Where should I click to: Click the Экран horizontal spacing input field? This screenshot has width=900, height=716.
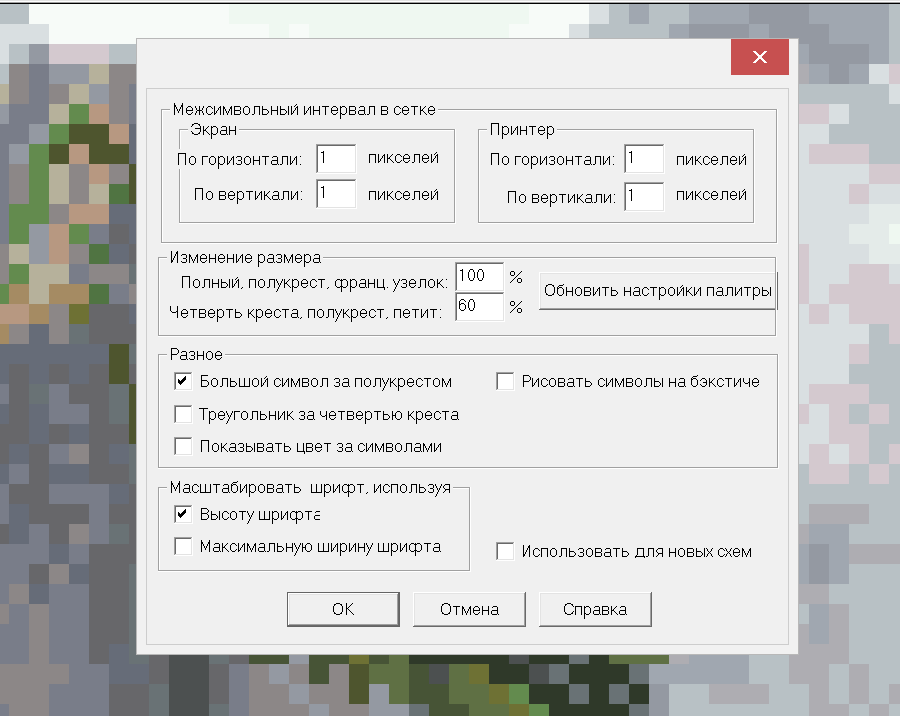point(336,158)
